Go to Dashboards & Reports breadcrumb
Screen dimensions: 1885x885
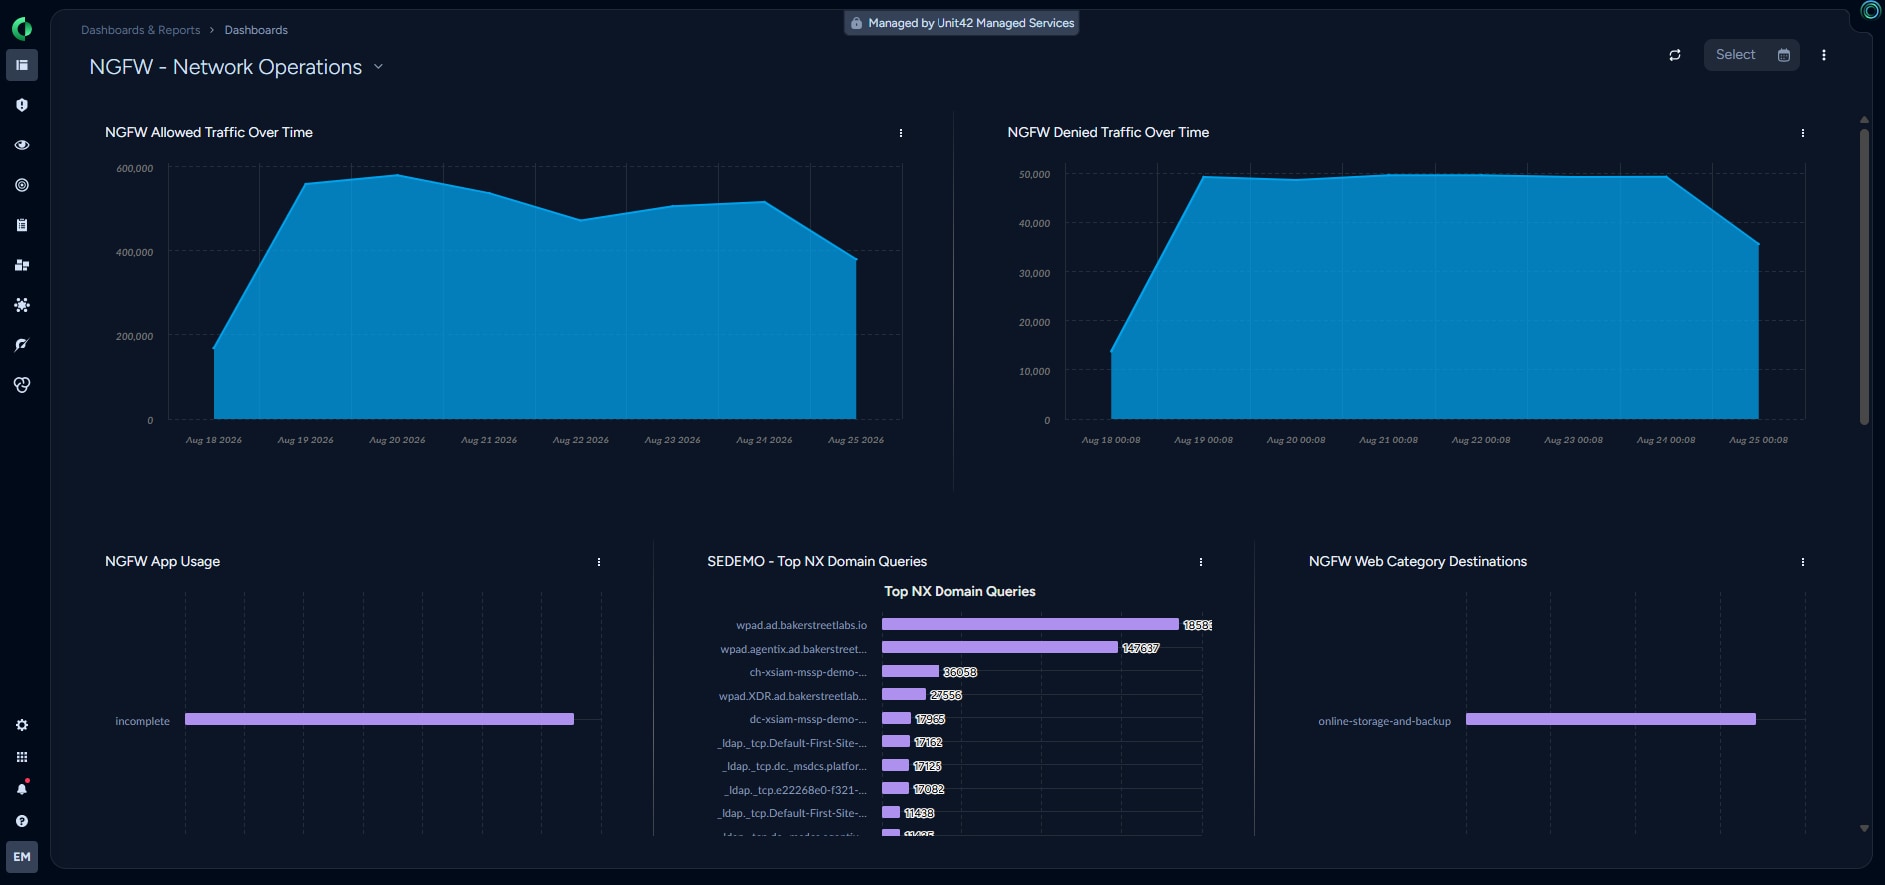point(141,30)
